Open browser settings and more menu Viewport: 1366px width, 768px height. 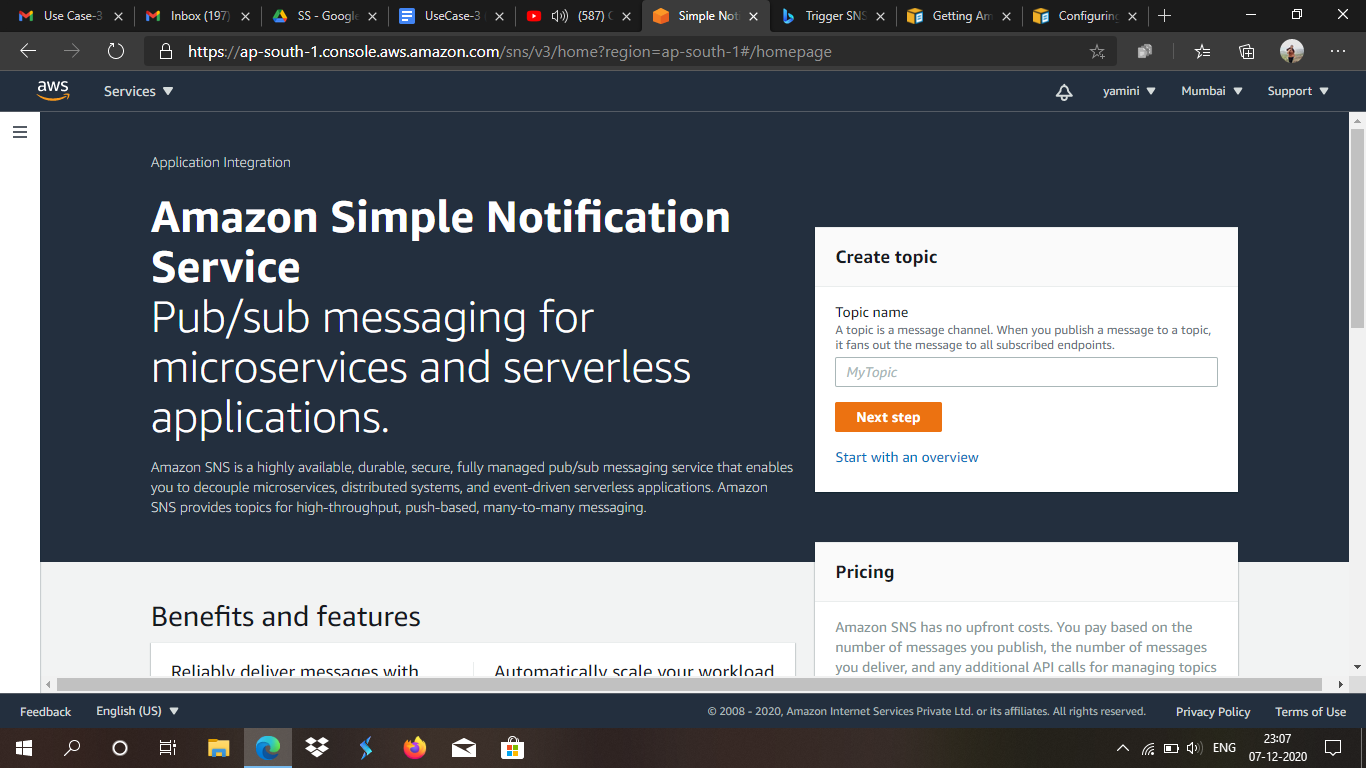click(1338, 51)
